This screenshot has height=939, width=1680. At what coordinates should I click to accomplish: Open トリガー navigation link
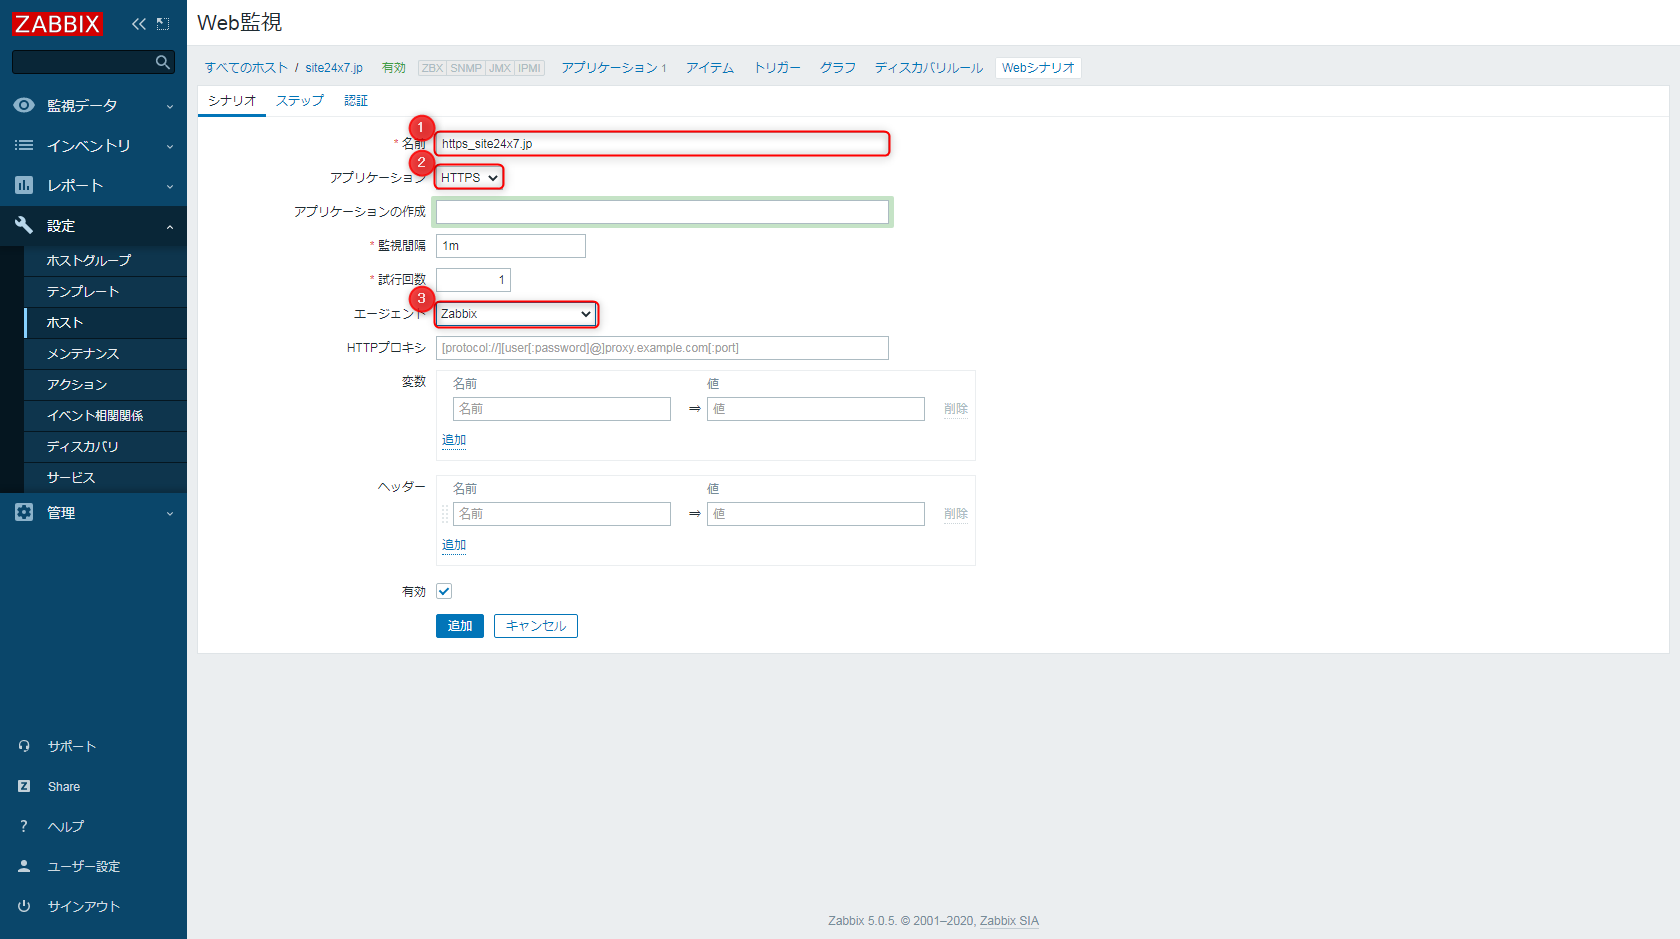pos(777,68)
